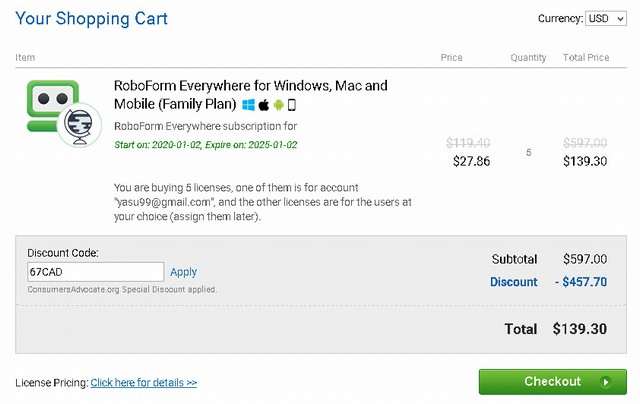Apply the discount code
Viewport: 640px width, 404px height.
click(184, 272)
